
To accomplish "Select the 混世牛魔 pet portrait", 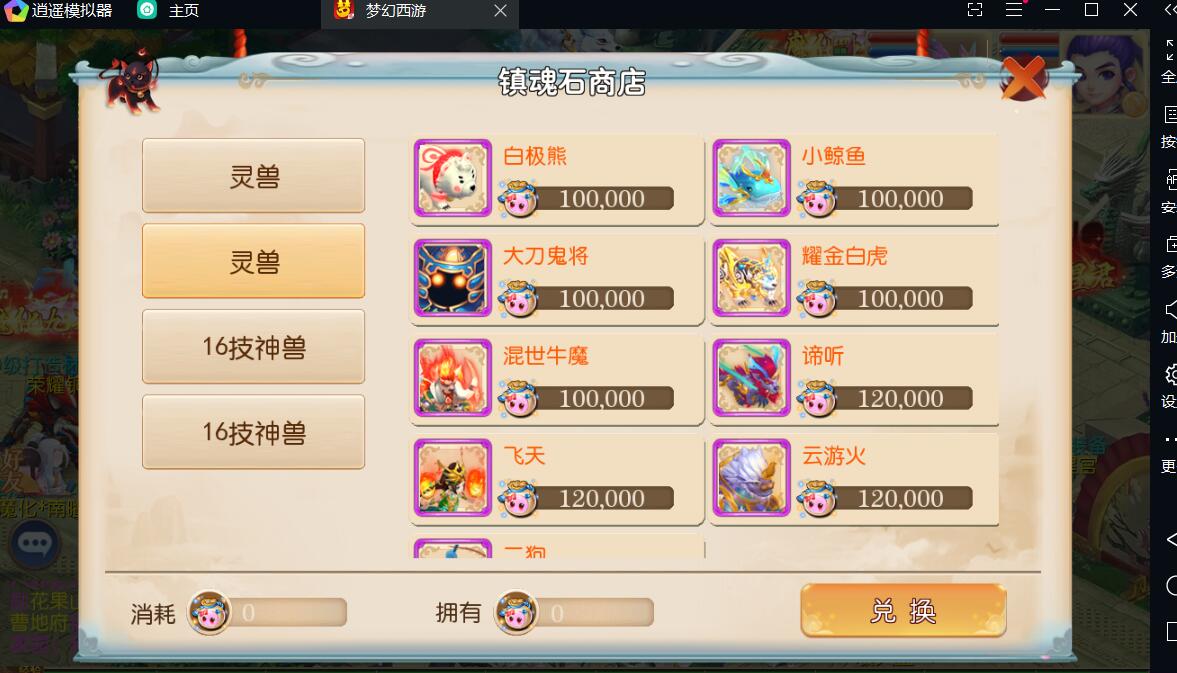I will tap(453, 377).
